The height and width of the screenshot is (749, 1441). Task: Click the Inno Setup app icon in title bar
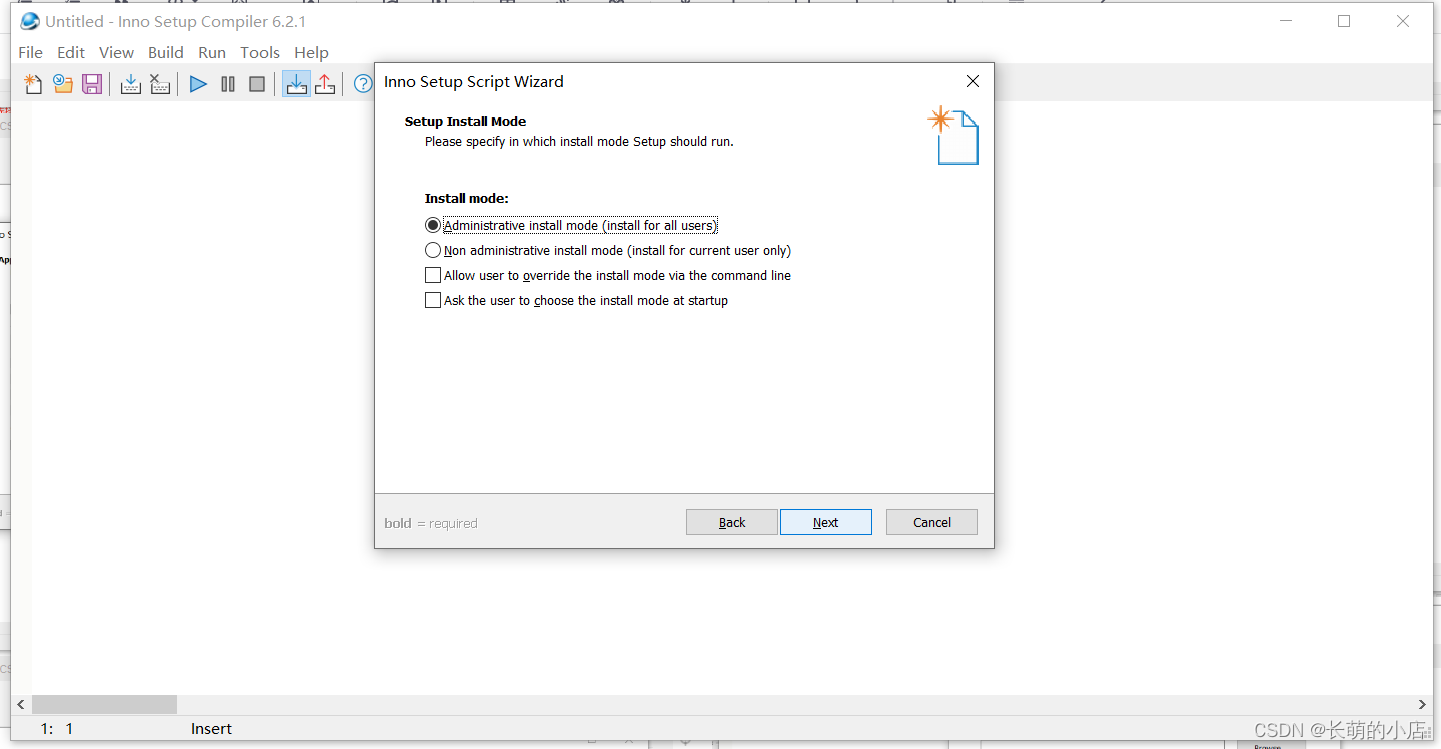coord(30,21)
